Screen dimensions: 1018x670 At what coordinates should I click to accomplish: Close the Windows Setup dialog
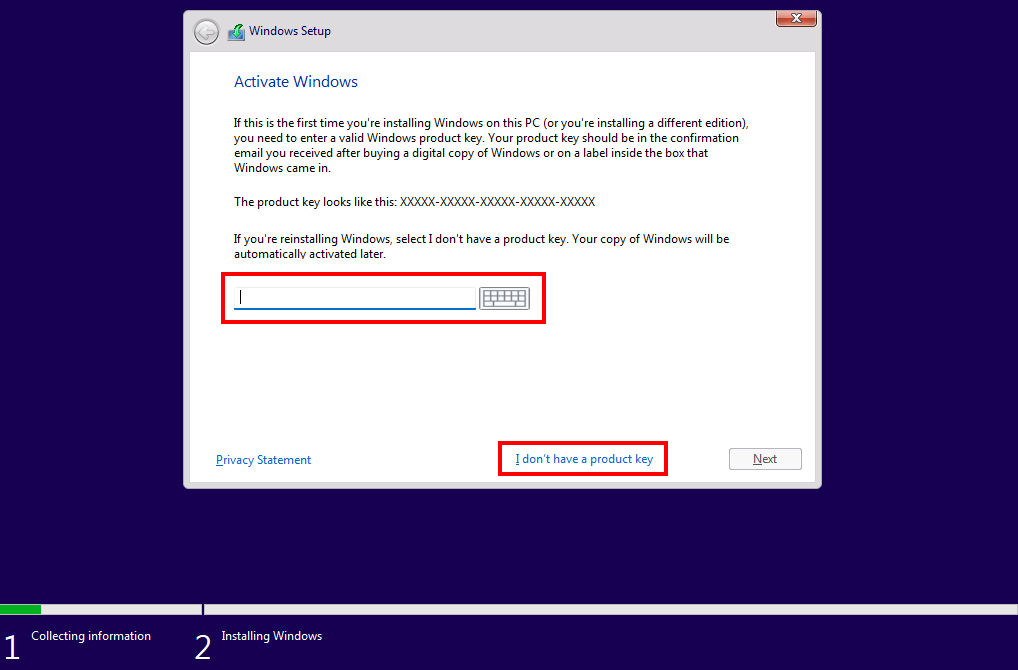[x=796, y=18]
